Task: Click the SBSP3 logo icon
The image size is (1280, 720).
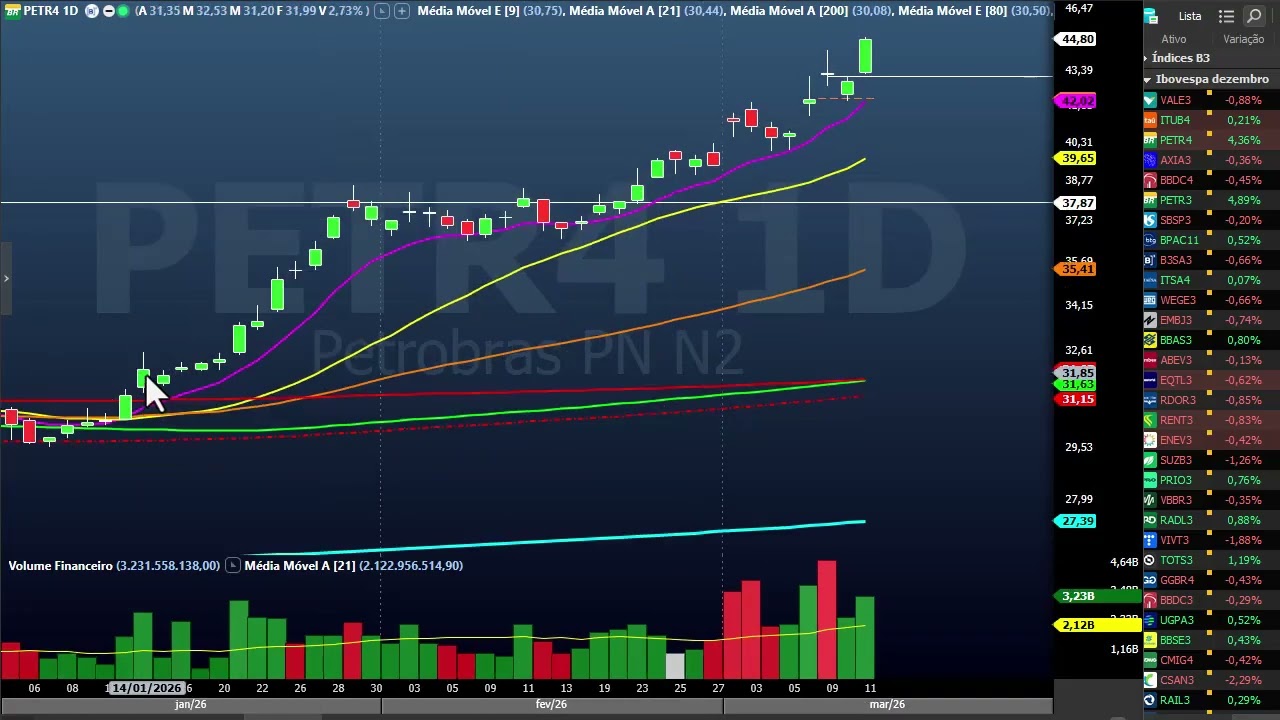Action: (1150, 220)
